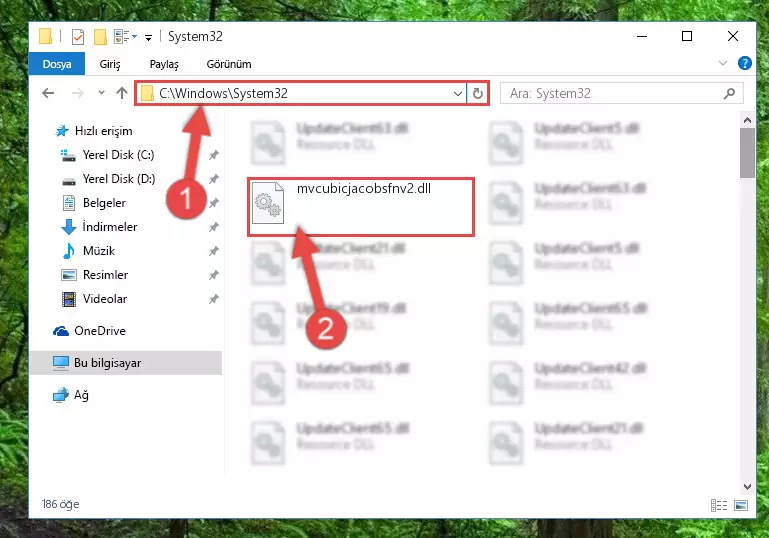Click the pin icon next to Videolar
This screenshot has height=538, width=769.
click(213, 299)
